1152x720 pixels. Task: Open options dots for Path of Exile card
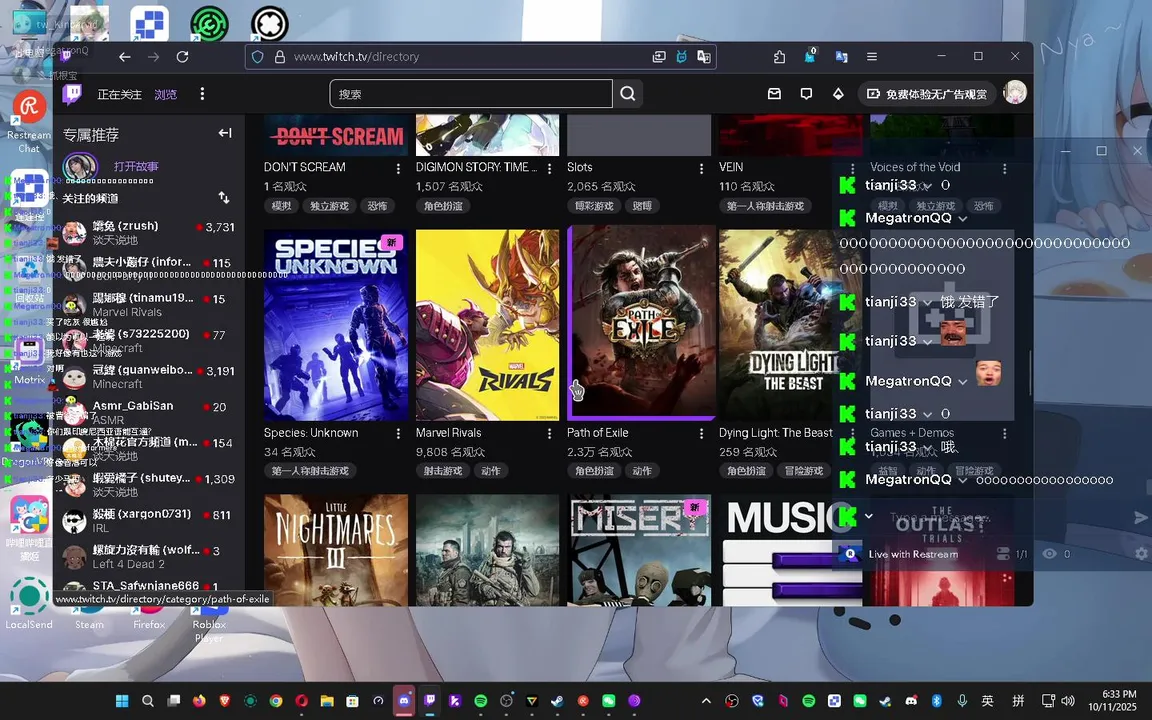click(701, 434)
